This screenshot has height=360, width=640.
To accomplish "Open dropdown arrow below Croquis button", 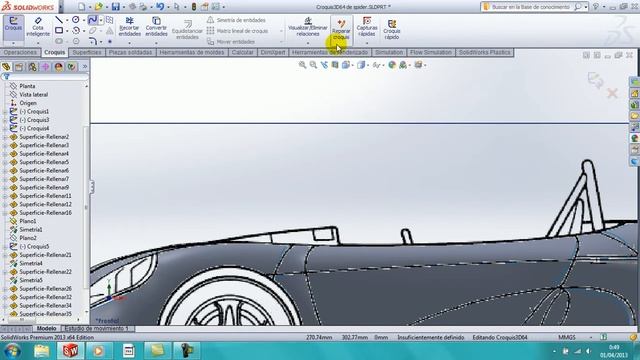I will pos(13,43).
